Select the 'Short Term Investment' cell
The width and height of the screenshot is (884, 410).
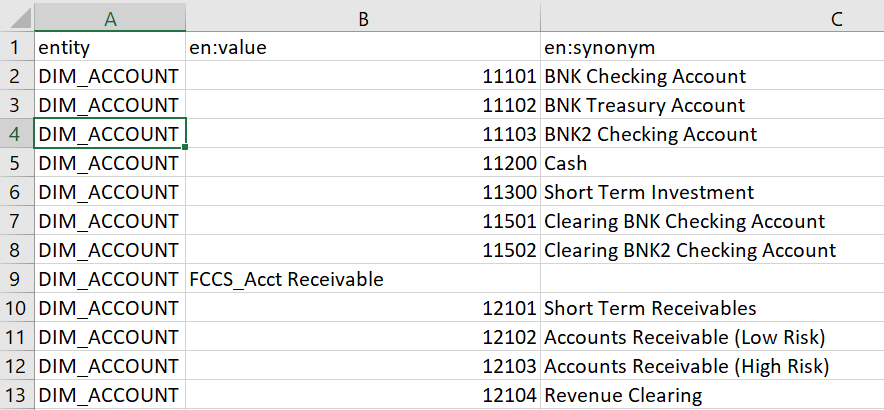tap(710, 192)
